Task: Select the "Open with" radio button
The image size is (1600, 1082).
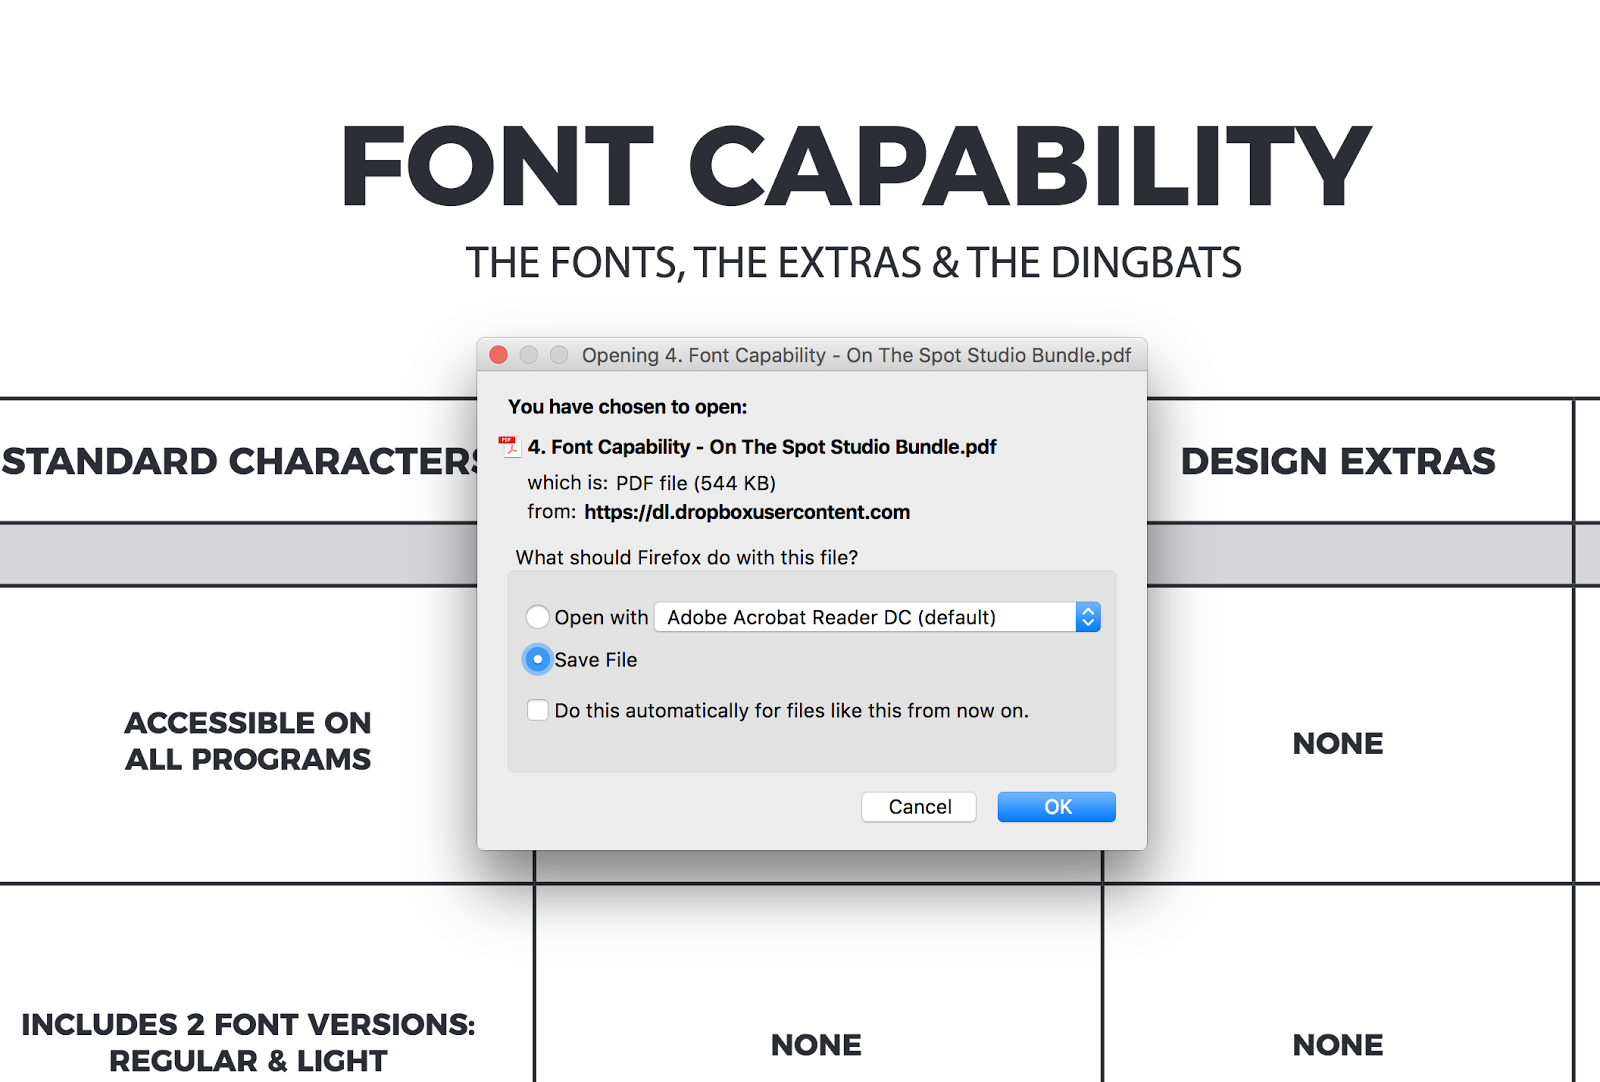Action: [537, 617]
